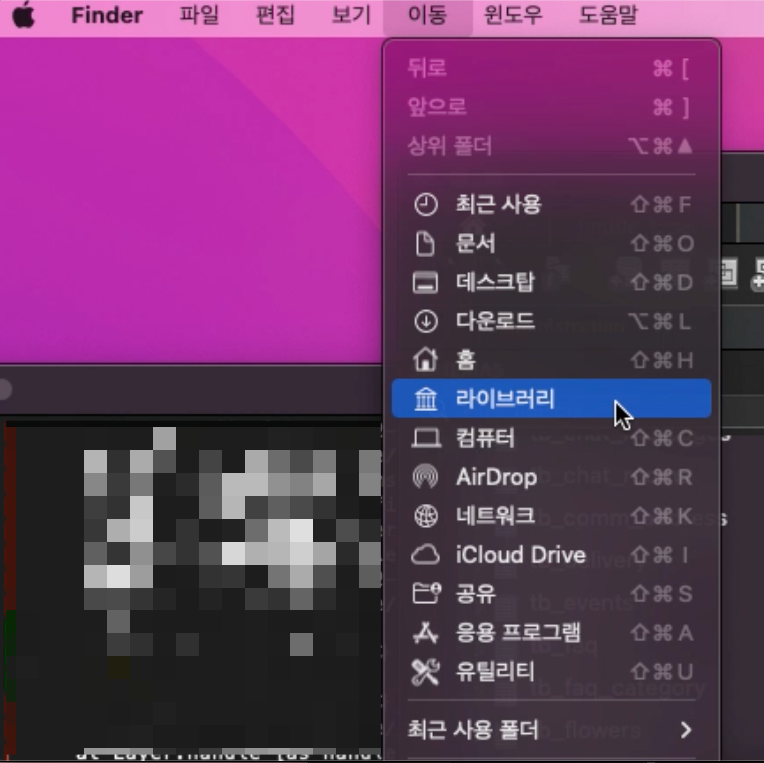The image size is (764, 763).
Task: Go to 홈 folder
Action: click(552, 360)
